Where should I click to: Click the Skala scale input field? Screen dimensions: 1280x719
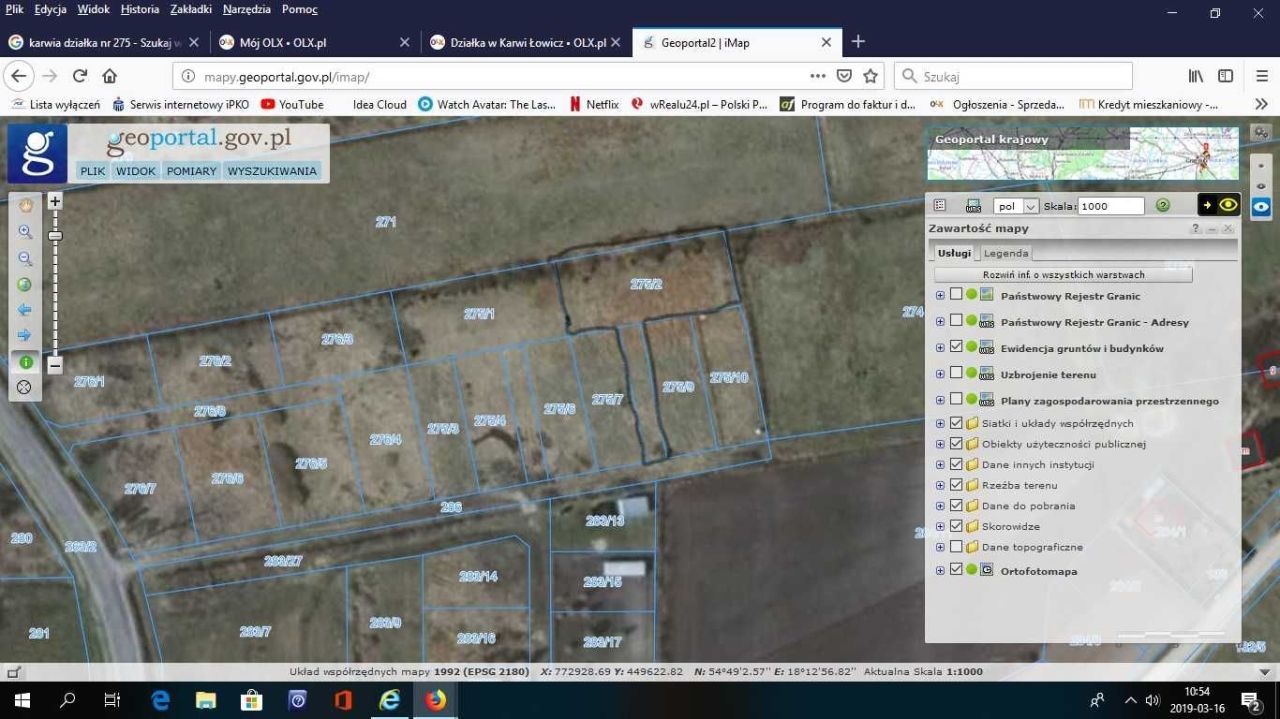(1110, 206)
